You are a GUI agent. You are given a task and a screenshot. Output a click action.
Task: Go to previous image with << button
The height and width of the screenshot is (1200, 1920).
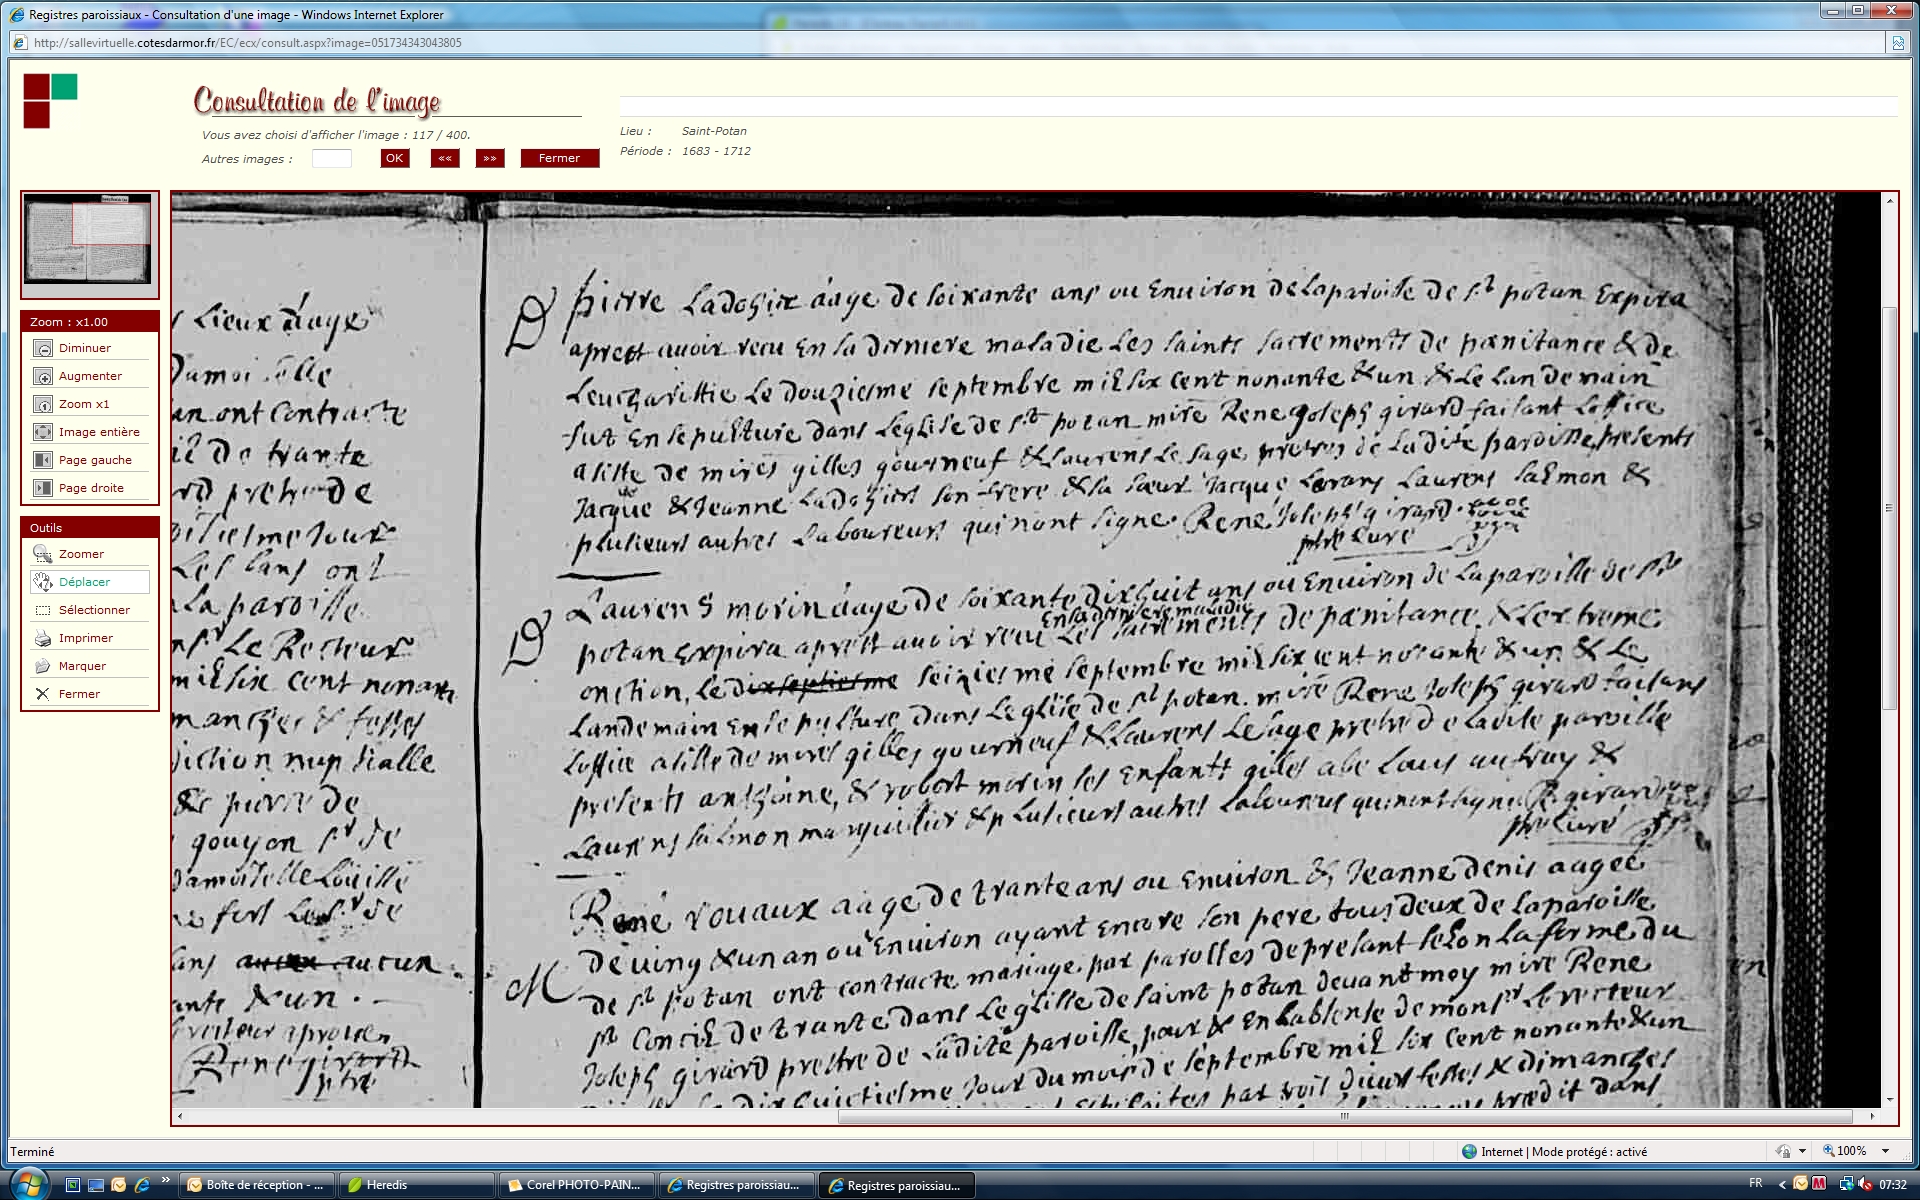[445, 158]
